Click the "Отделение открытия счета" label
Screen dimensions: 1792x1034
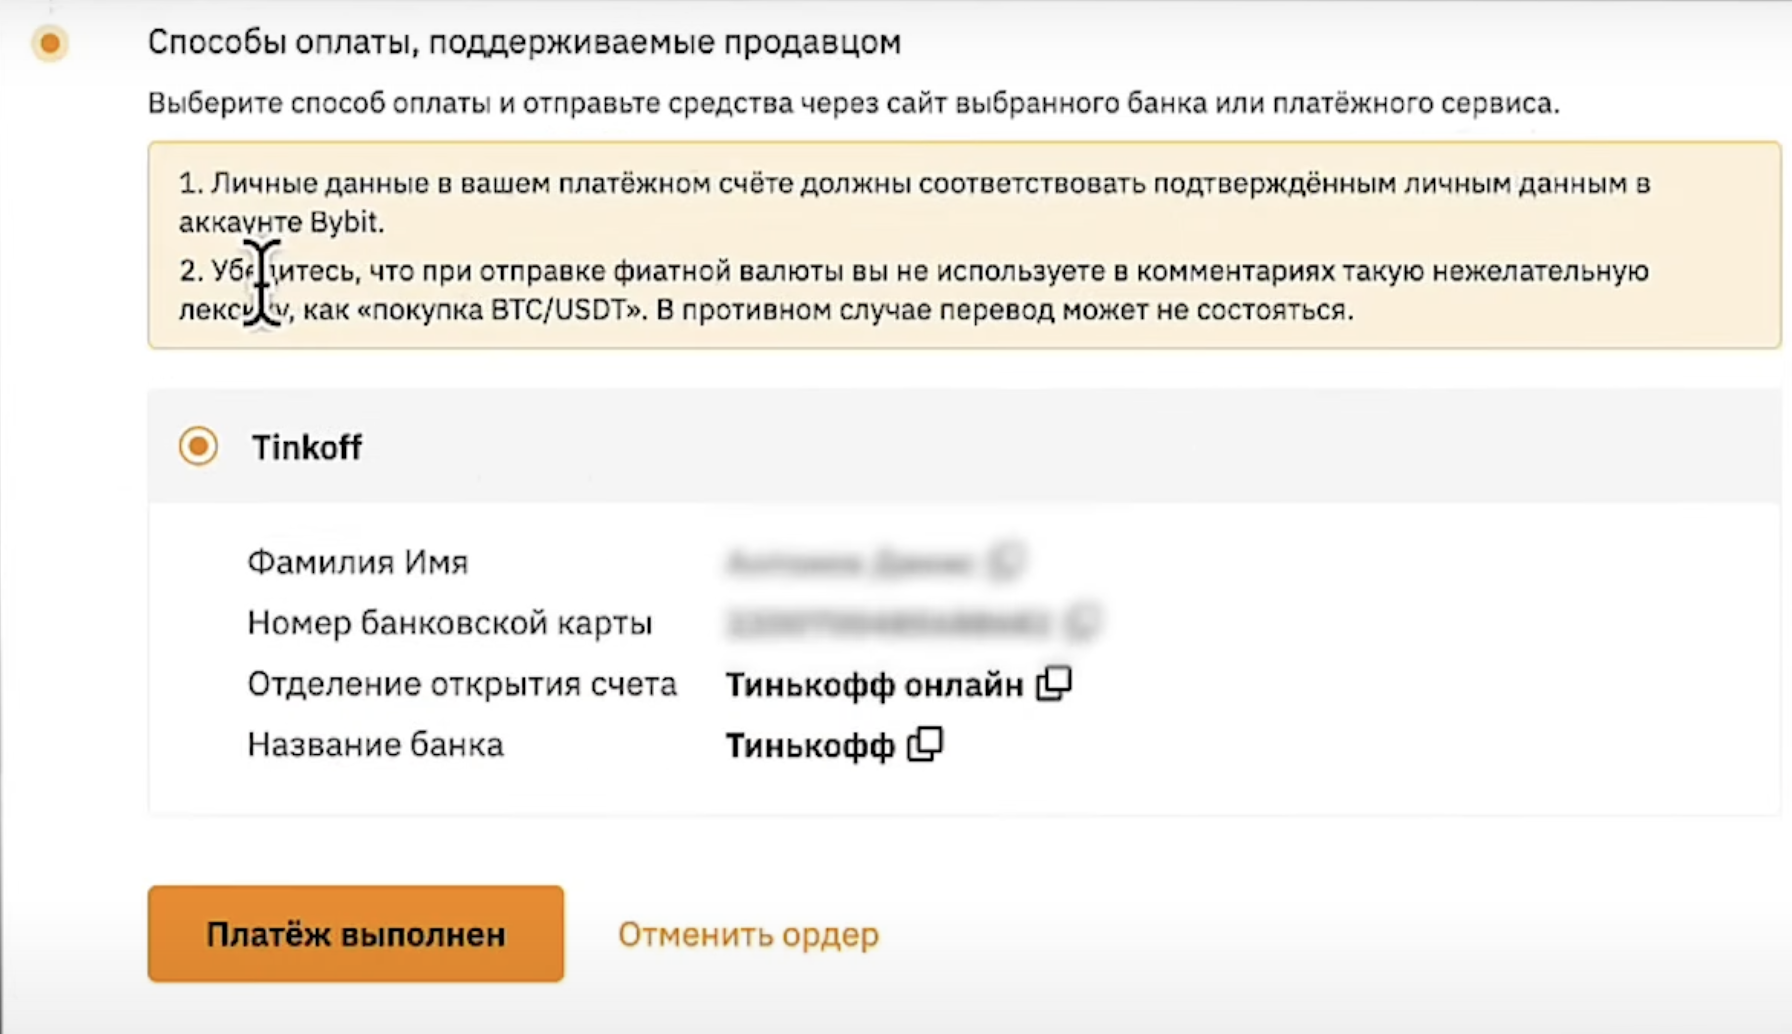tap(462, 684)
